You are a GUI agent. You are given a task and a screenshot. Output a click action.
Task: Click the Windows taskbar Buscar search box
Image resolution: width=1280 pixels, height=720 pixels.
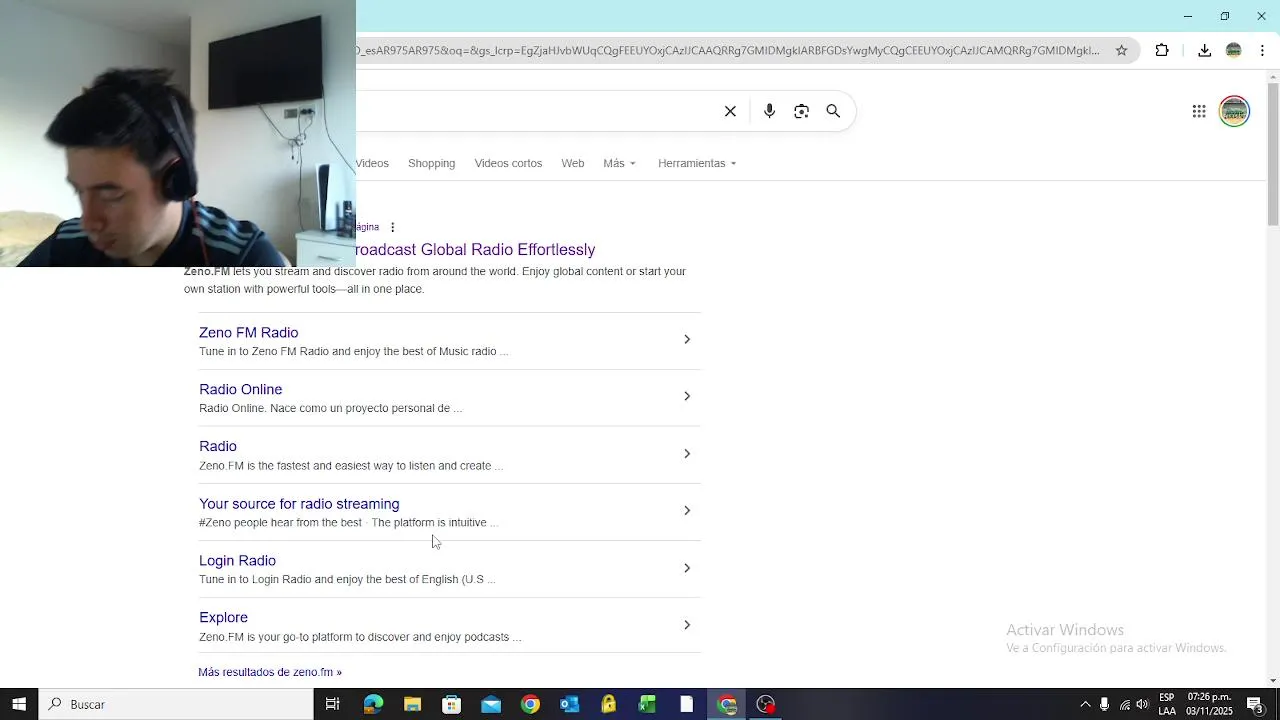[x=176, y=704]
